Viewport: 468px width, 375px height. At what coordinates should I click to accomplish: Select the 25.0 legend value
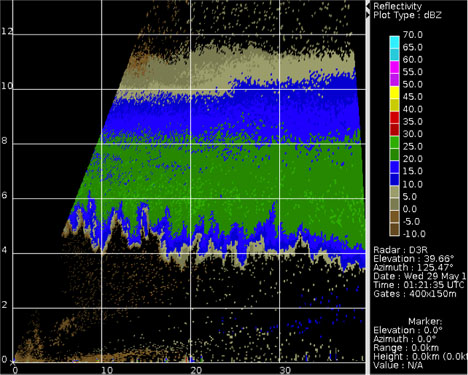(412, 147)
